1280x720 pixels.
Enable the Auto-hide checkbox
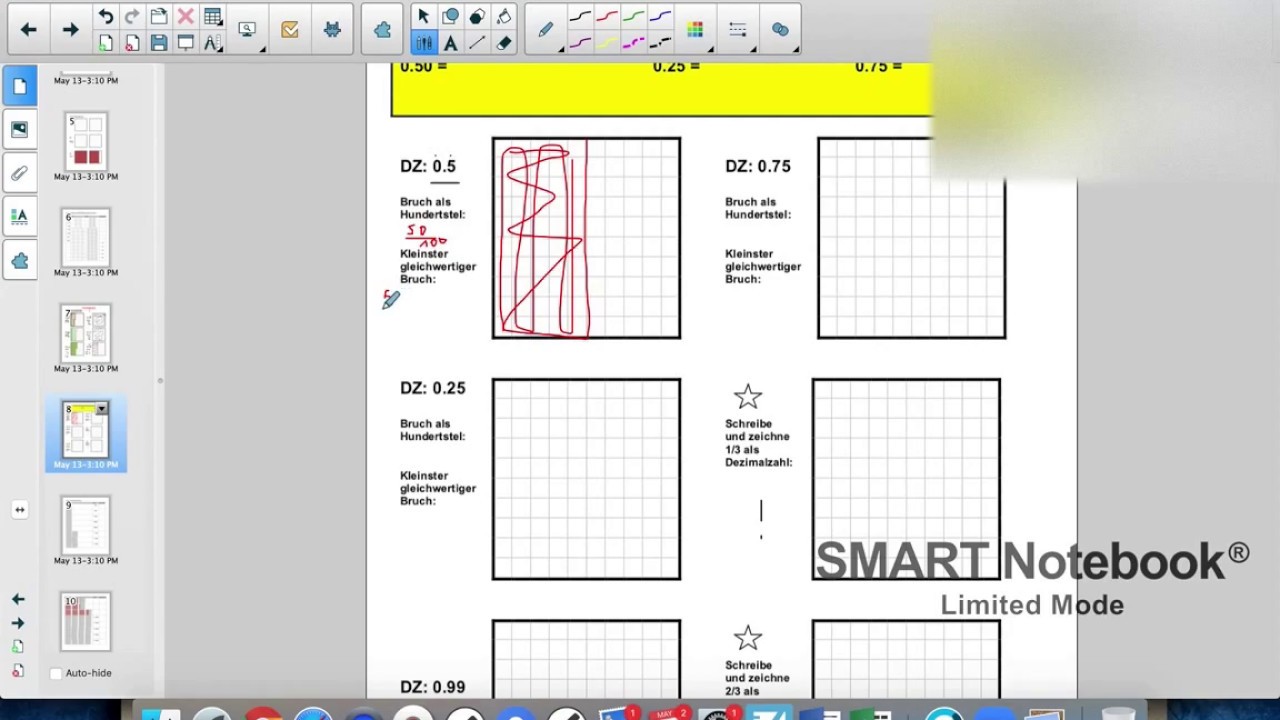[x=56, y=673]
